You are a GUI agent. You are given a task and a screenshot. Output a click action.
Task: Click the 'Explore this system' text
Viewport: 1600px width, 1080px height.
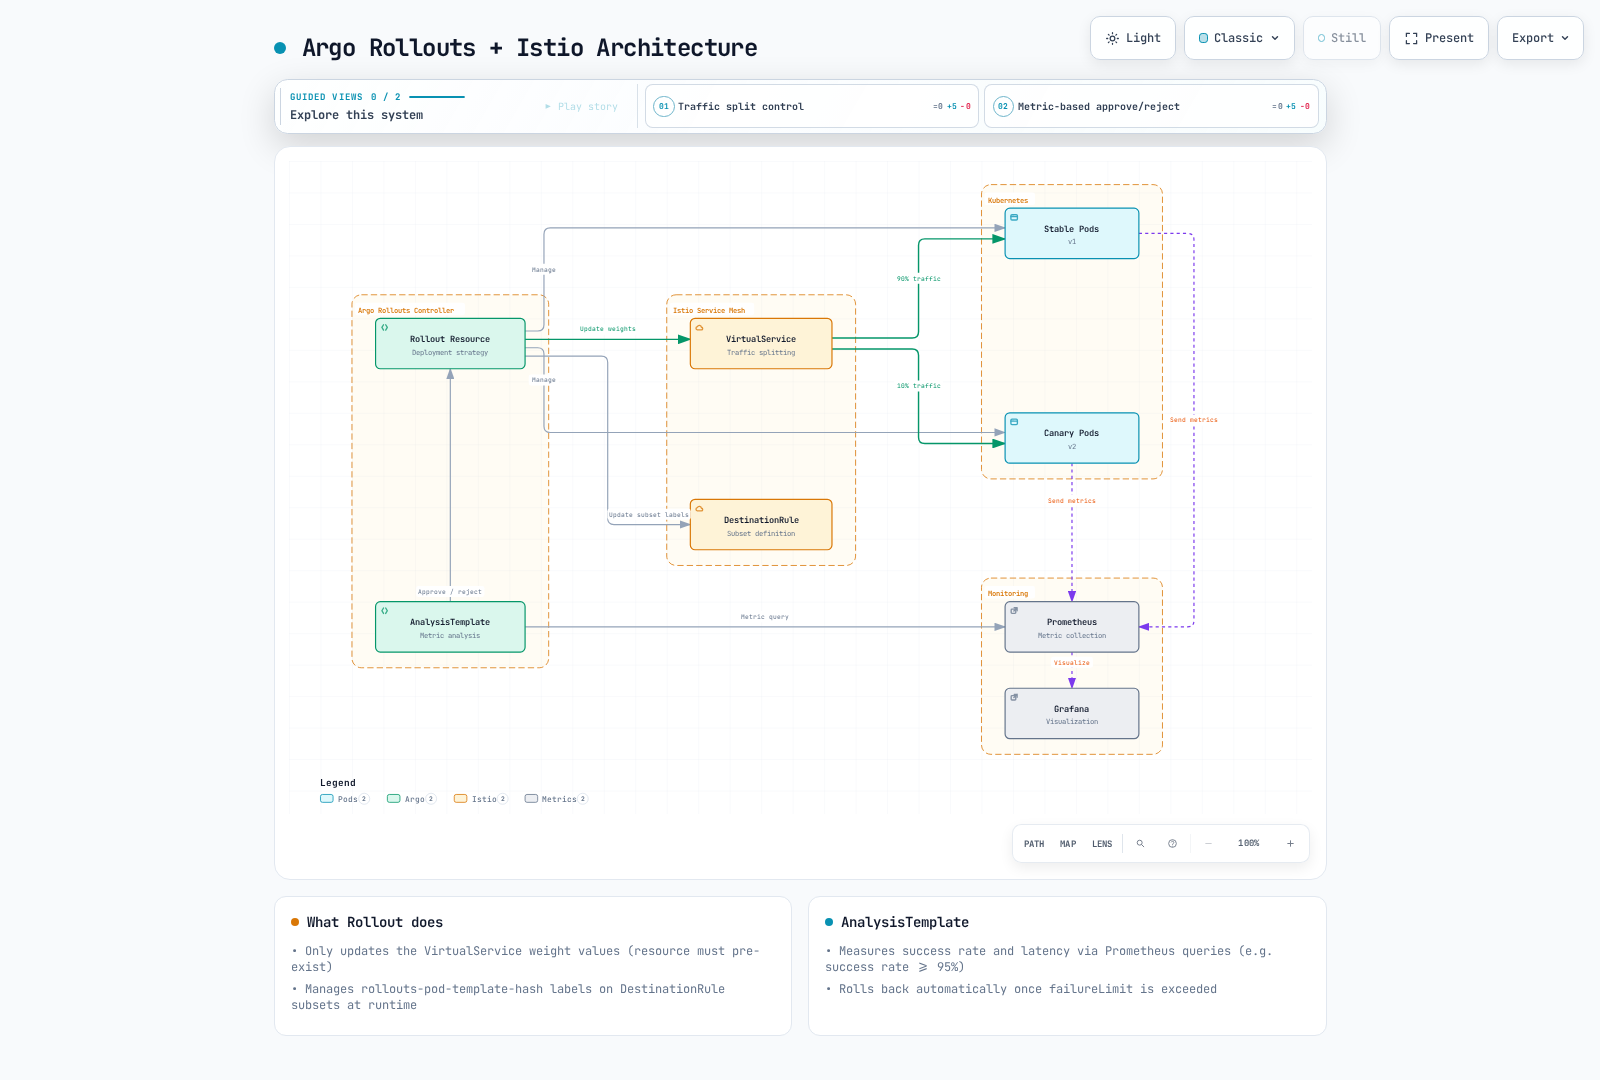point(356,115)
